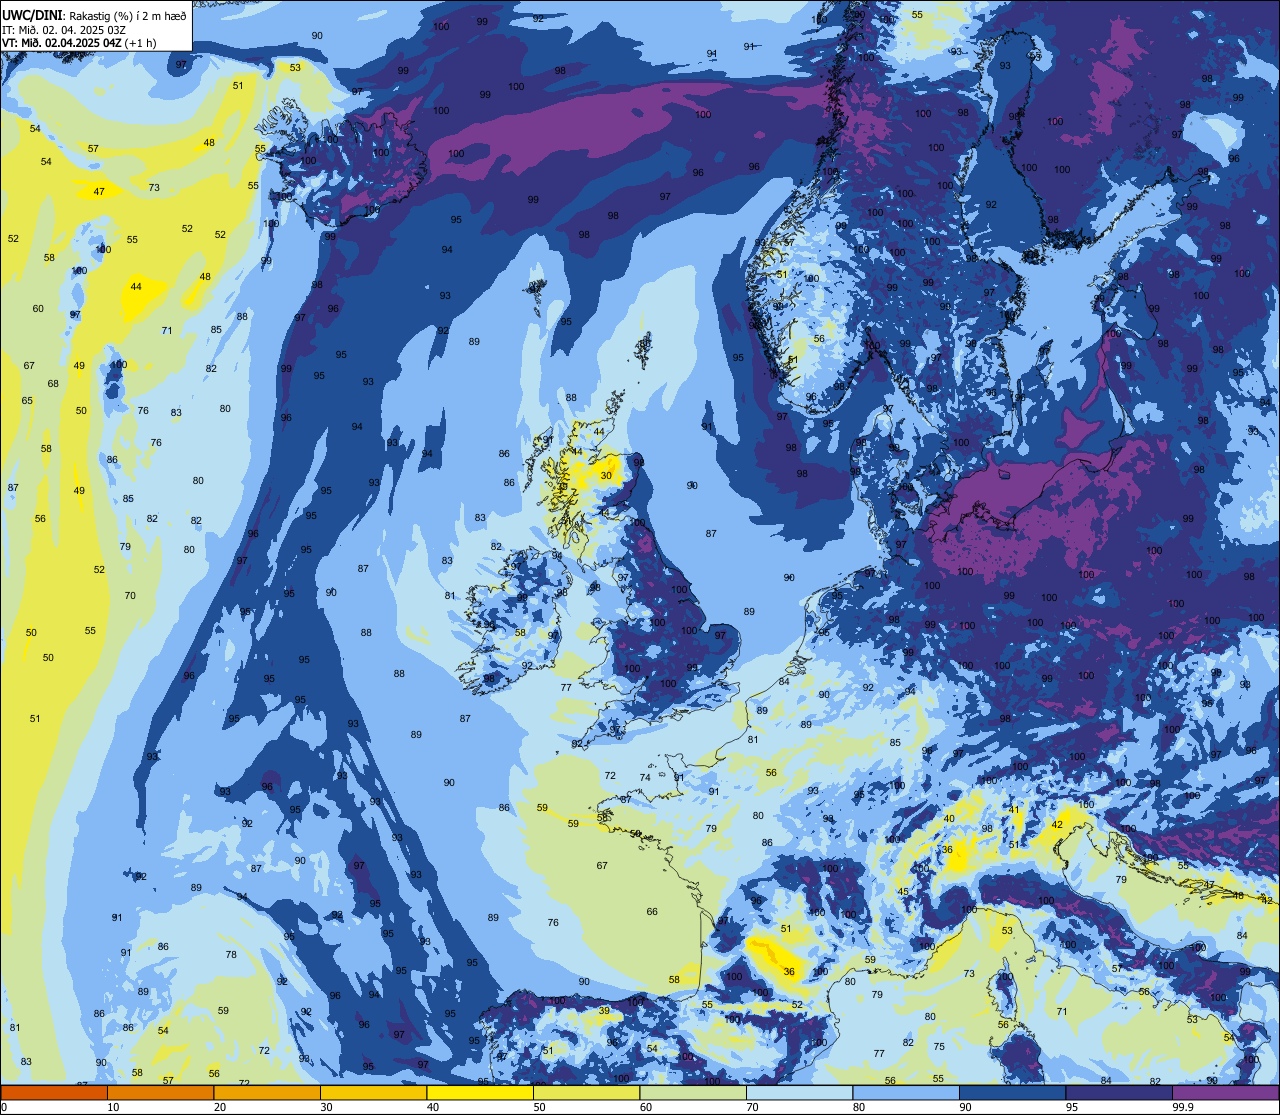
Task: Click the humidity value 30 over Scotland
Action: [606, 476]
